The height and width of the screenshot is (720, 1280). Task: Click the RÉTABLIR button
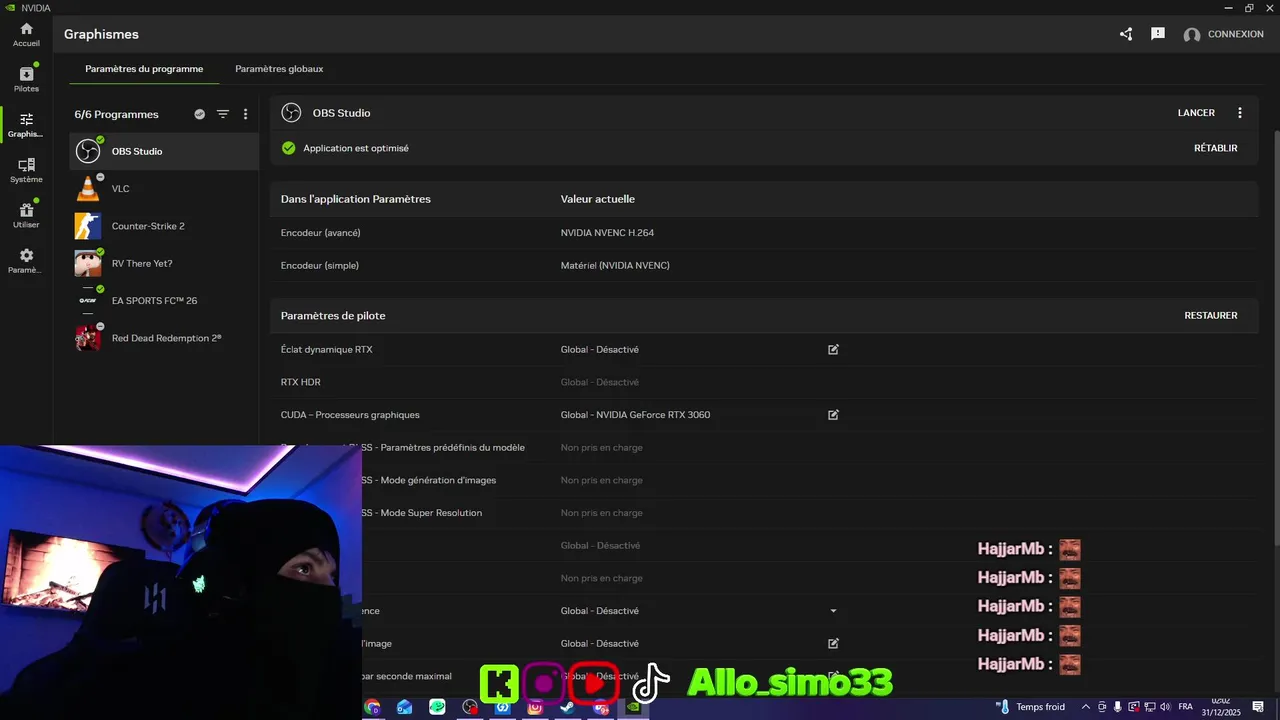pyautogui.click(x=1216, y=148)
